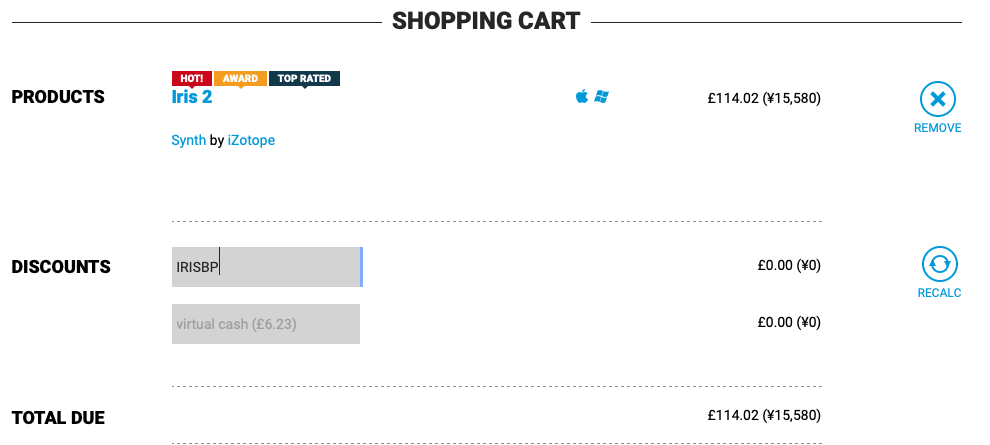The image size is (990, 445).
Task: Click the dark TOP RATED badge
Action: [x=304, y=79]
